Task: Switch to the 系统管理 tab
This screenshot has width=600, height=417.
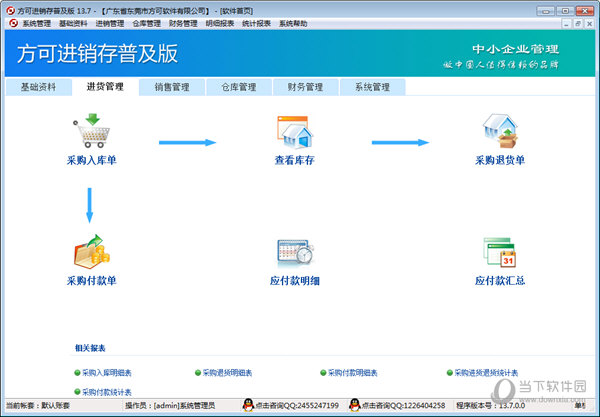Action: pos(373,87)
